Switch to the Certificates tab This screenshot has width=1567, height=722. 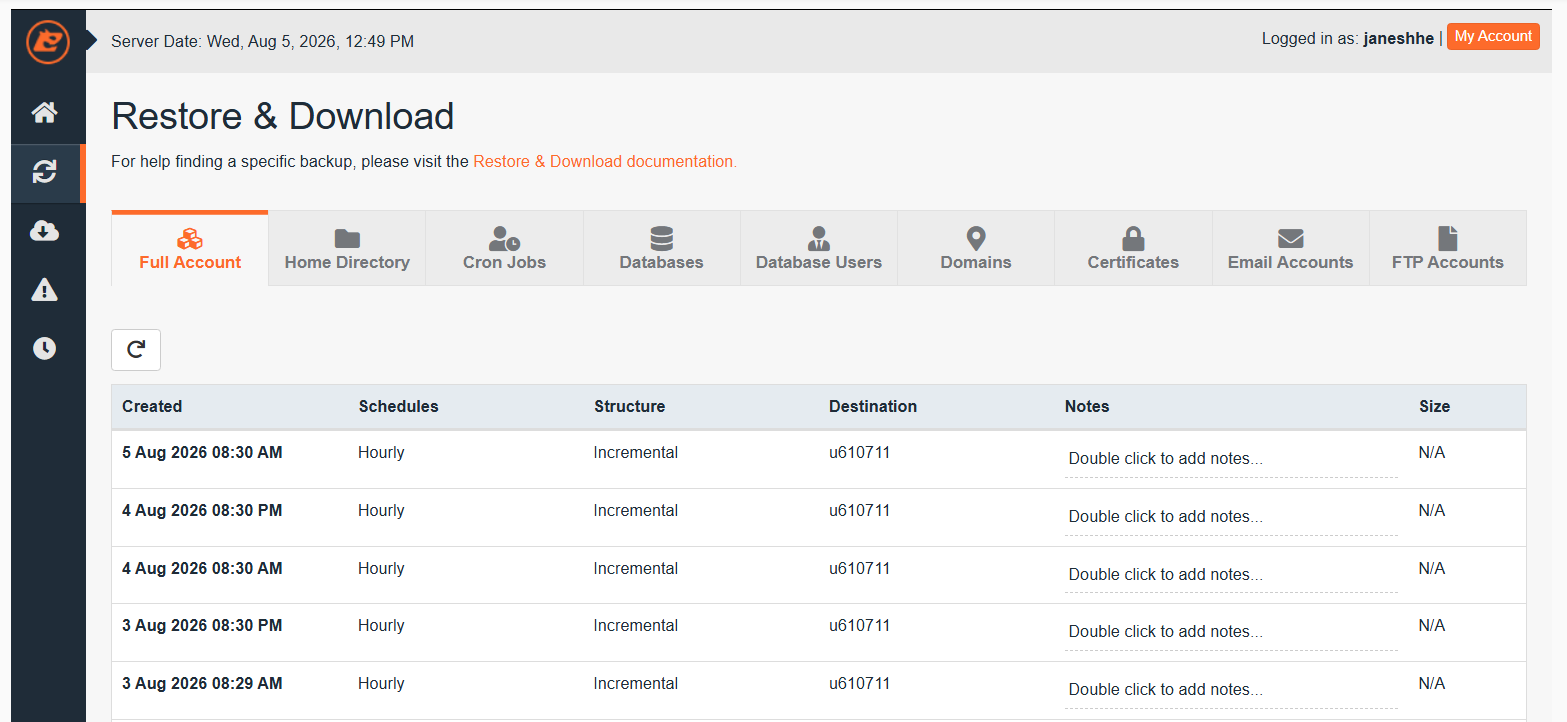[x=1133, y=248]
